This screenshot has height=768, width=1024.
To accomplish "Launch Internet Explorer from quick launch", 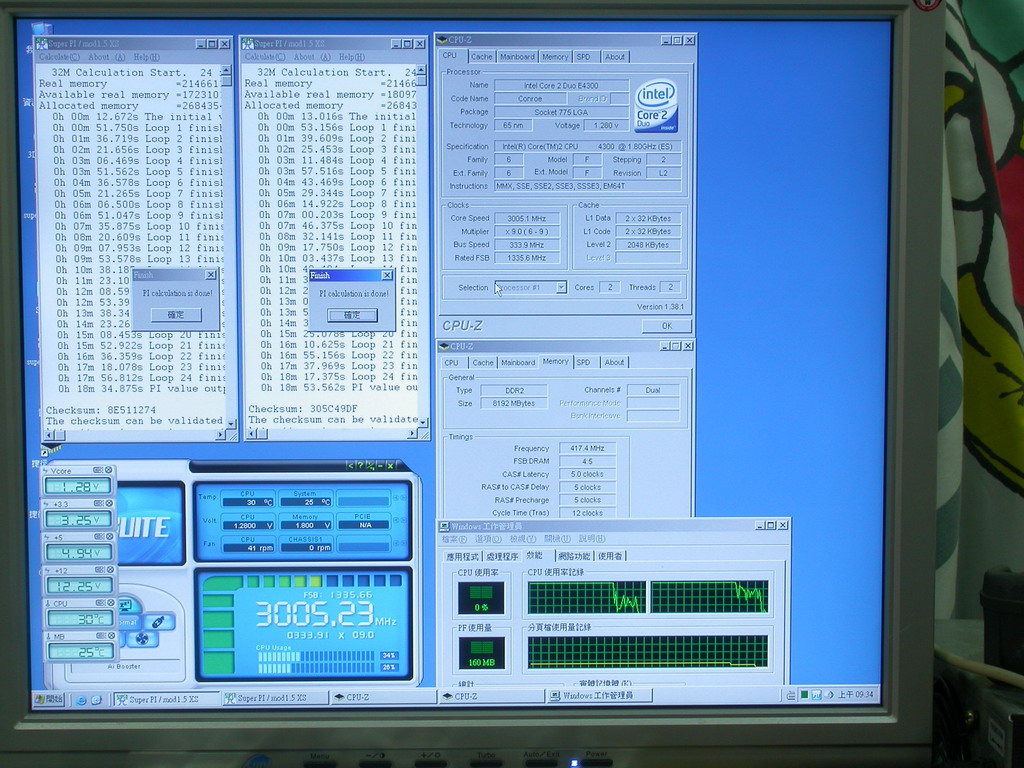I will pyautogui.click(x=81, y=699).
